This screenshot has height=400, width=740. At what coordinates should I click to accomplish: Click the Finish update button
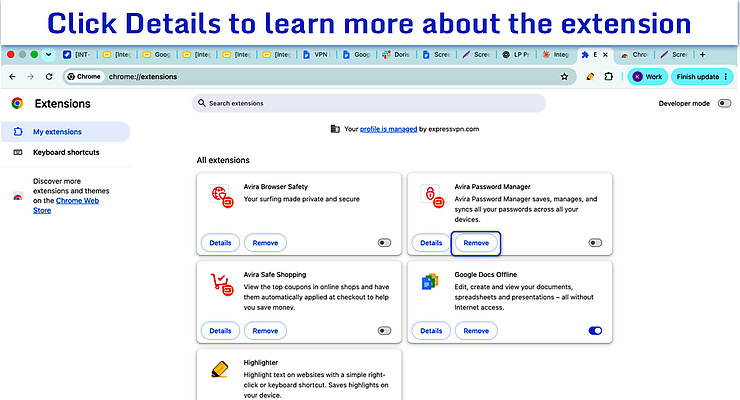tap(702, 76)
